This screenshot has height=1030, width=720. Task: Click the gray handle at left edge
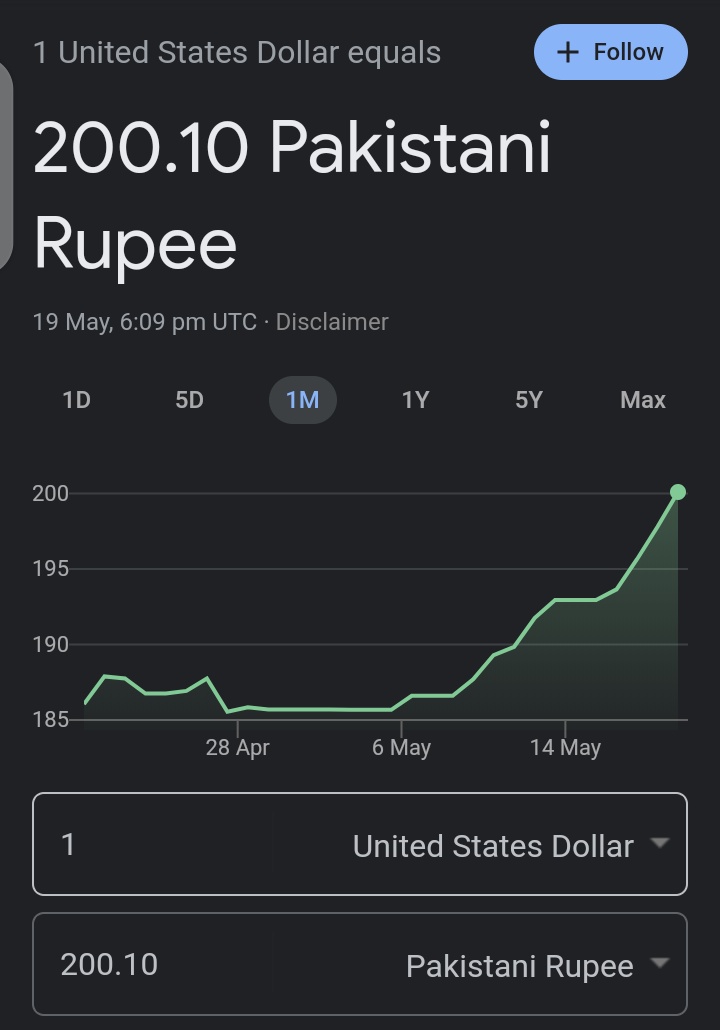[x=5, y=164]
